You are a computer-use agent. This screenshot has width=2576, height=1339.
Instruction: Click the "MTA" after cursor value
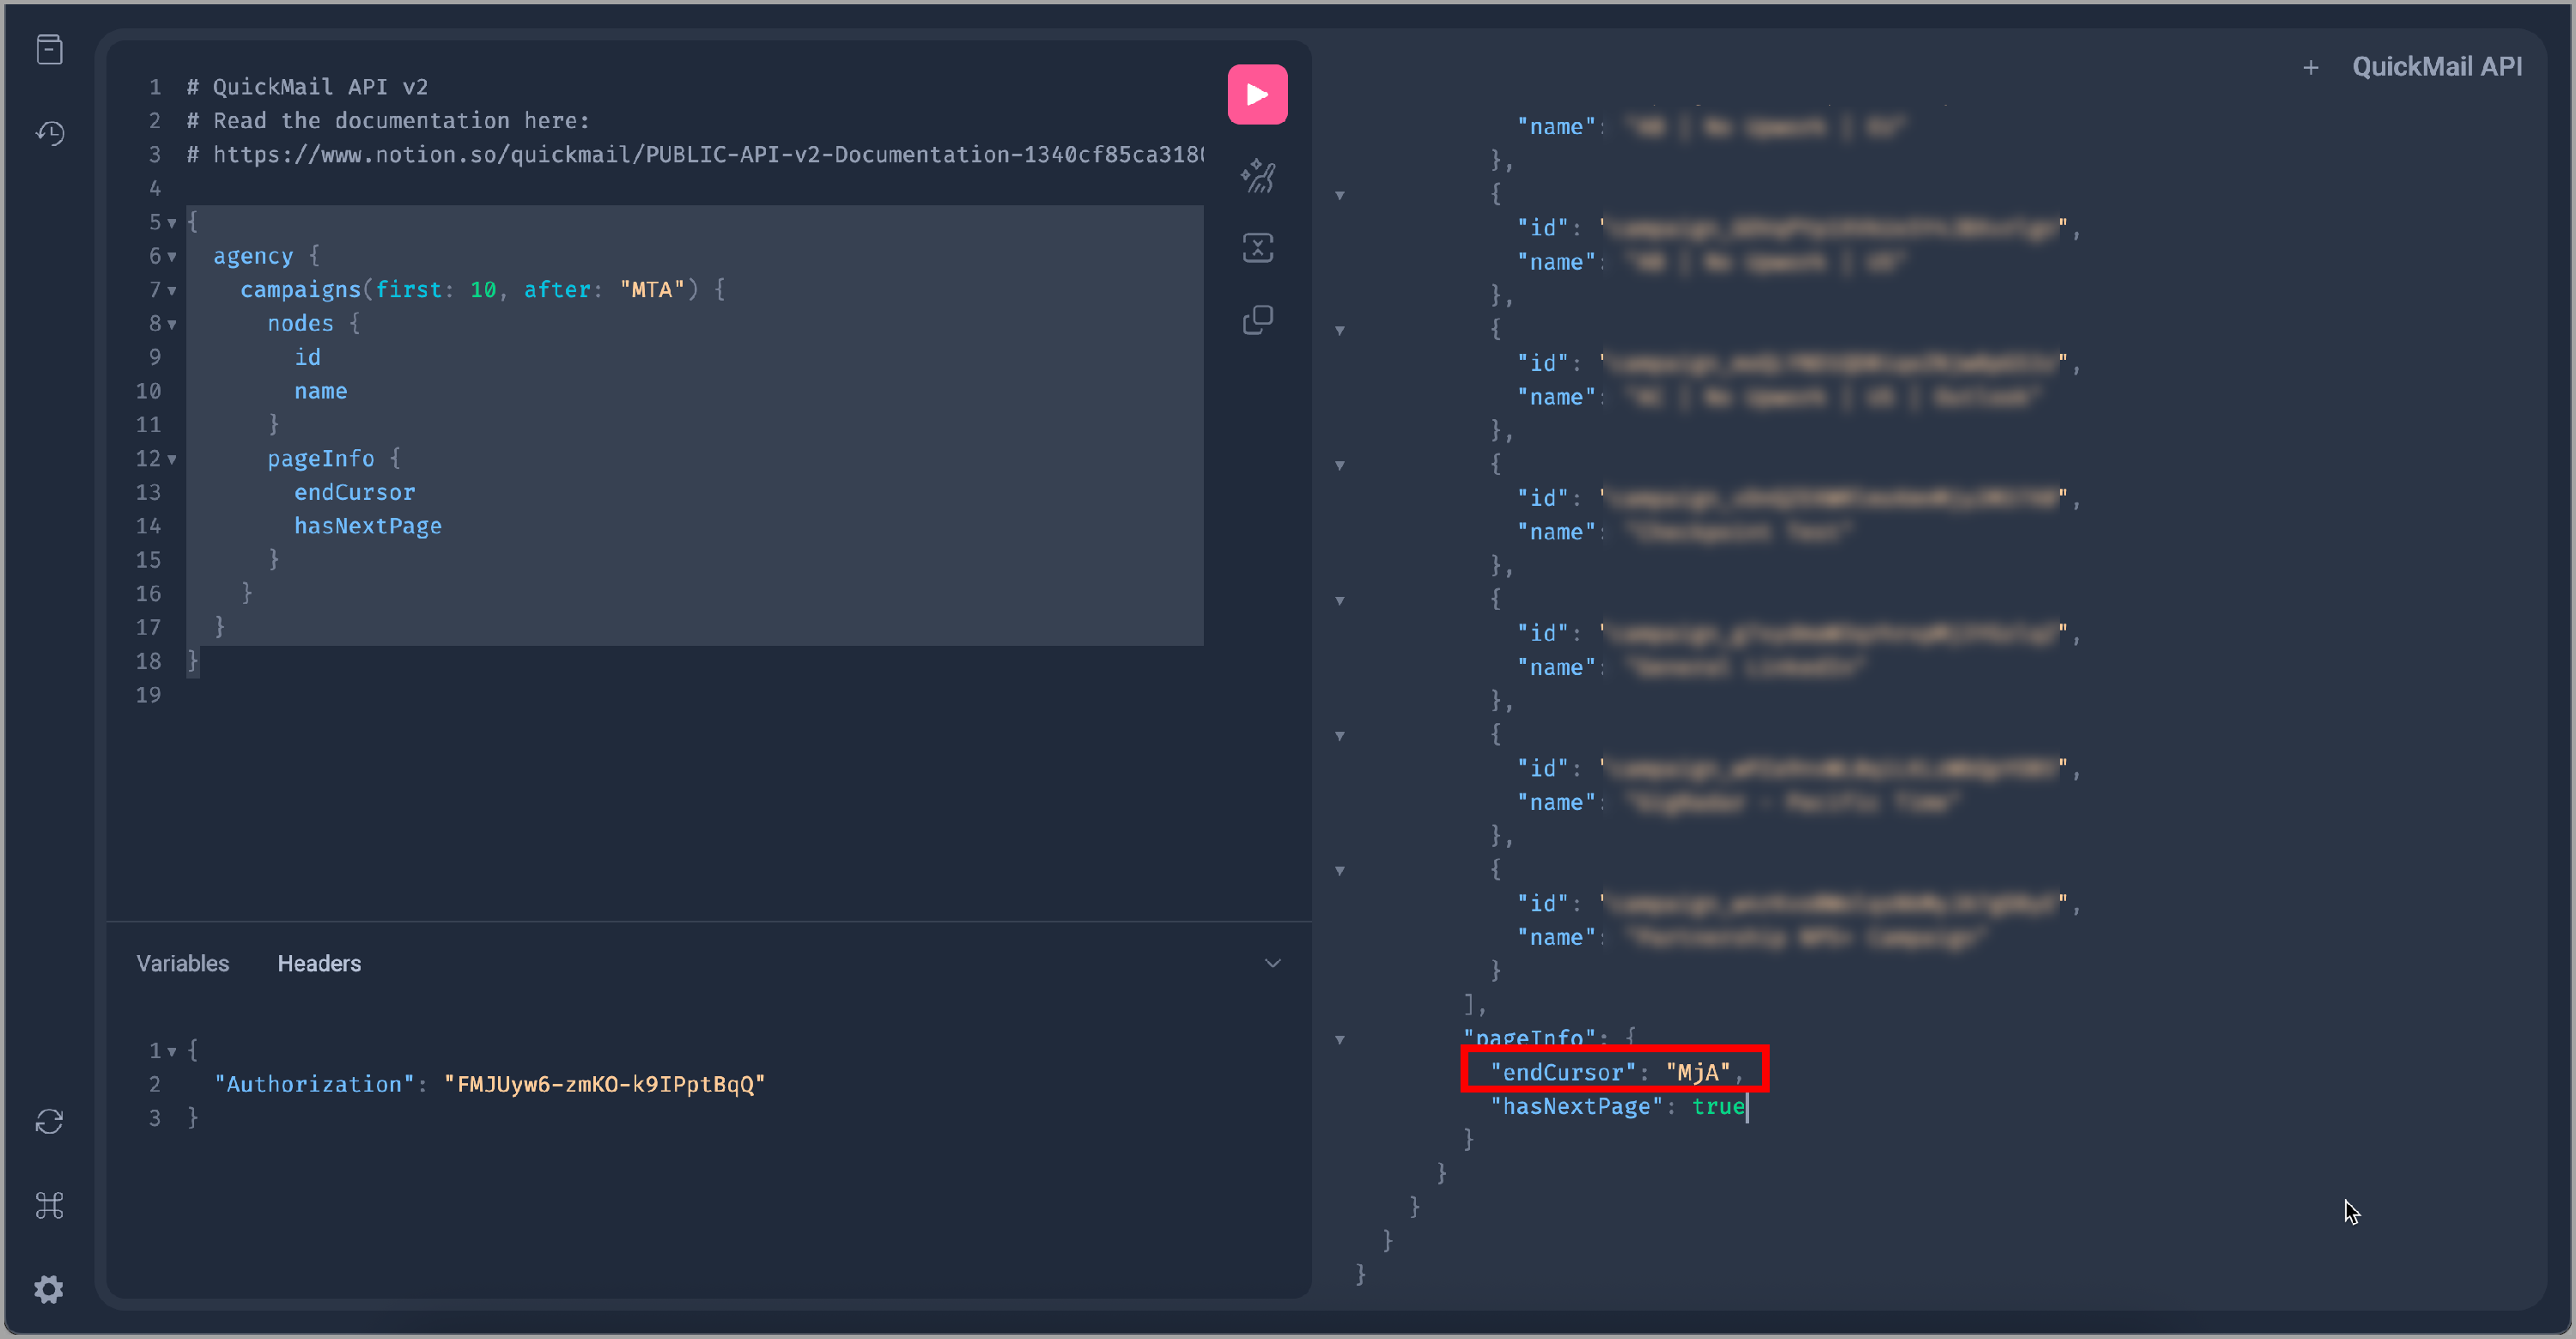[x=652, y=289]
